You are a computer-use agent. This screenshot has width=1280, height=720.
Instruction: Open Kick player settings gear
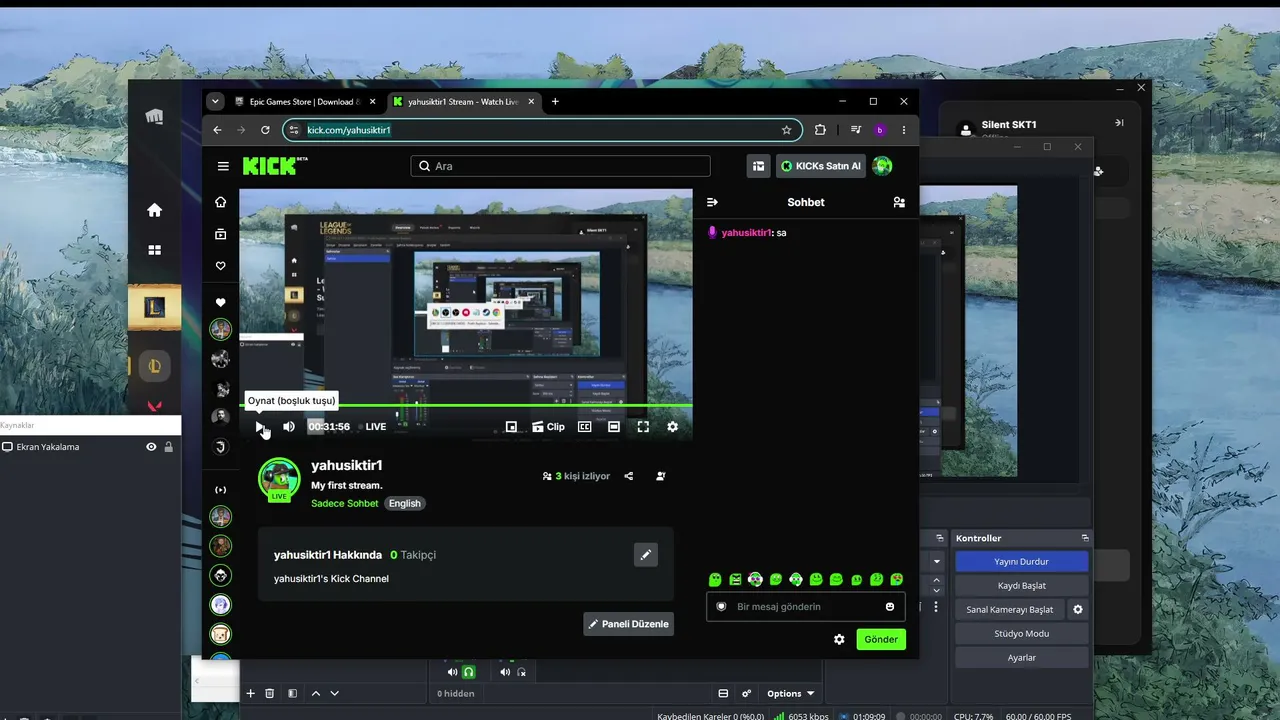672,427
